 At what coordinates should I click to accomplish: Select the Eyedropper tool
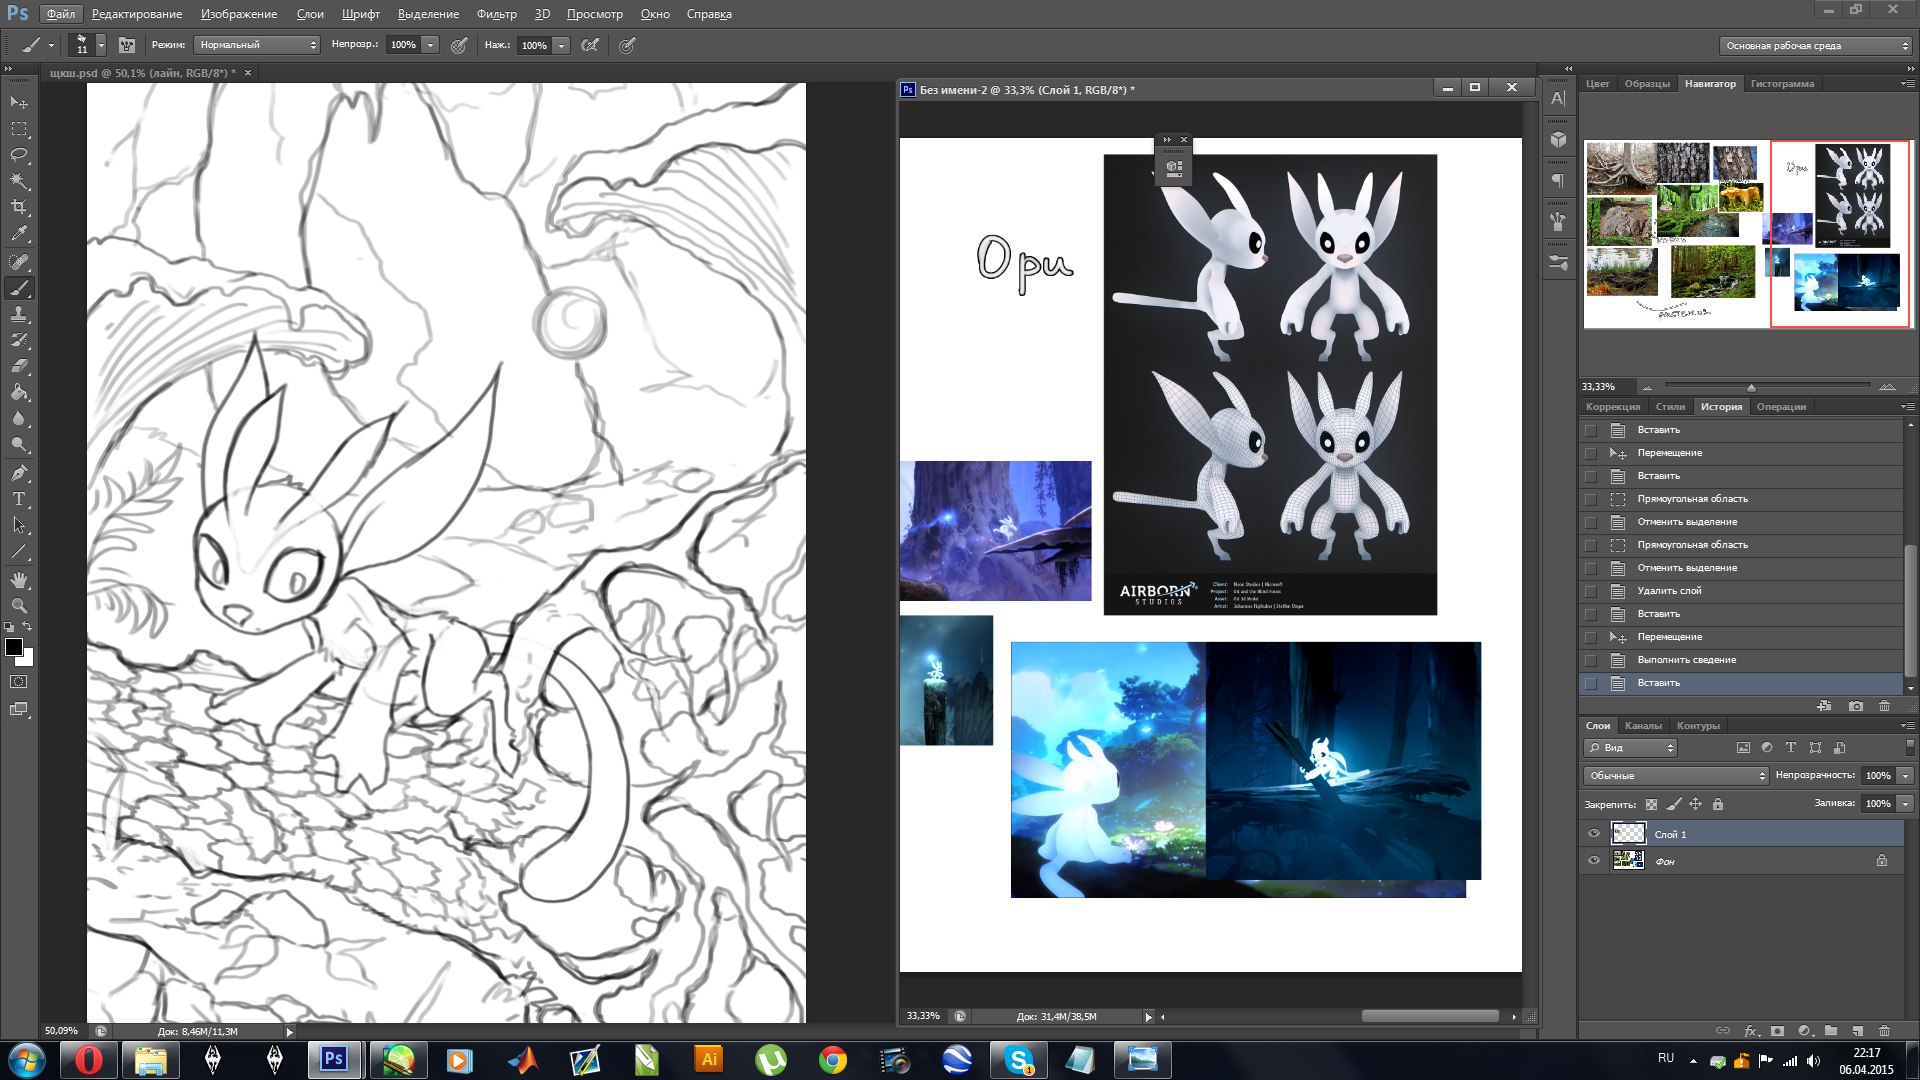[x=19, y=234]
